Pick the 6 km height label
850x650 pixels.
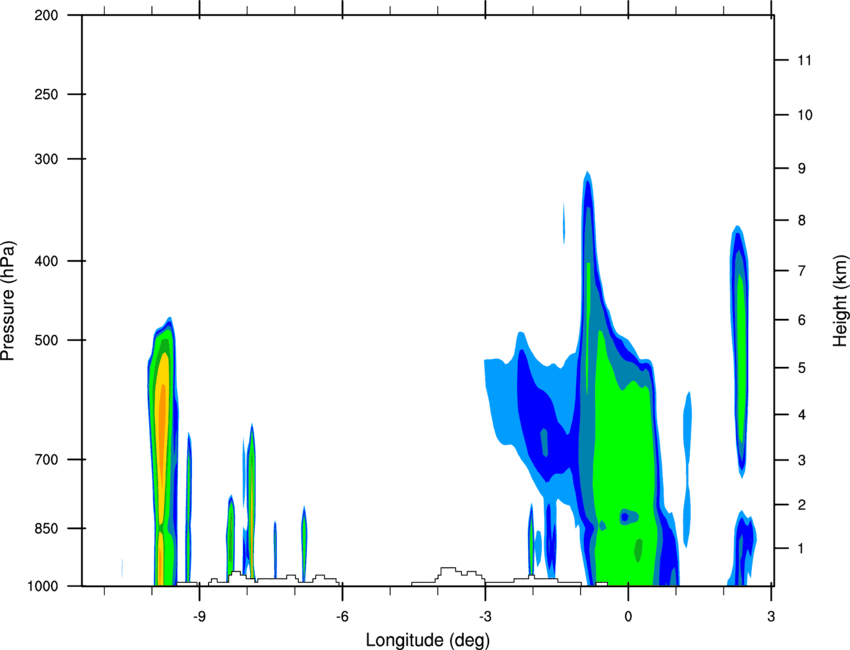tap(801, 320)
